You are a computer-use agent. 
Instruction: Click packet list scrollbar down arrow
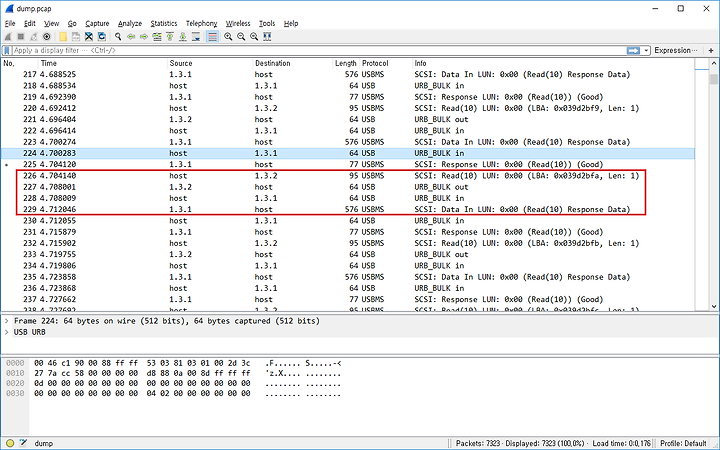[714, 306]
